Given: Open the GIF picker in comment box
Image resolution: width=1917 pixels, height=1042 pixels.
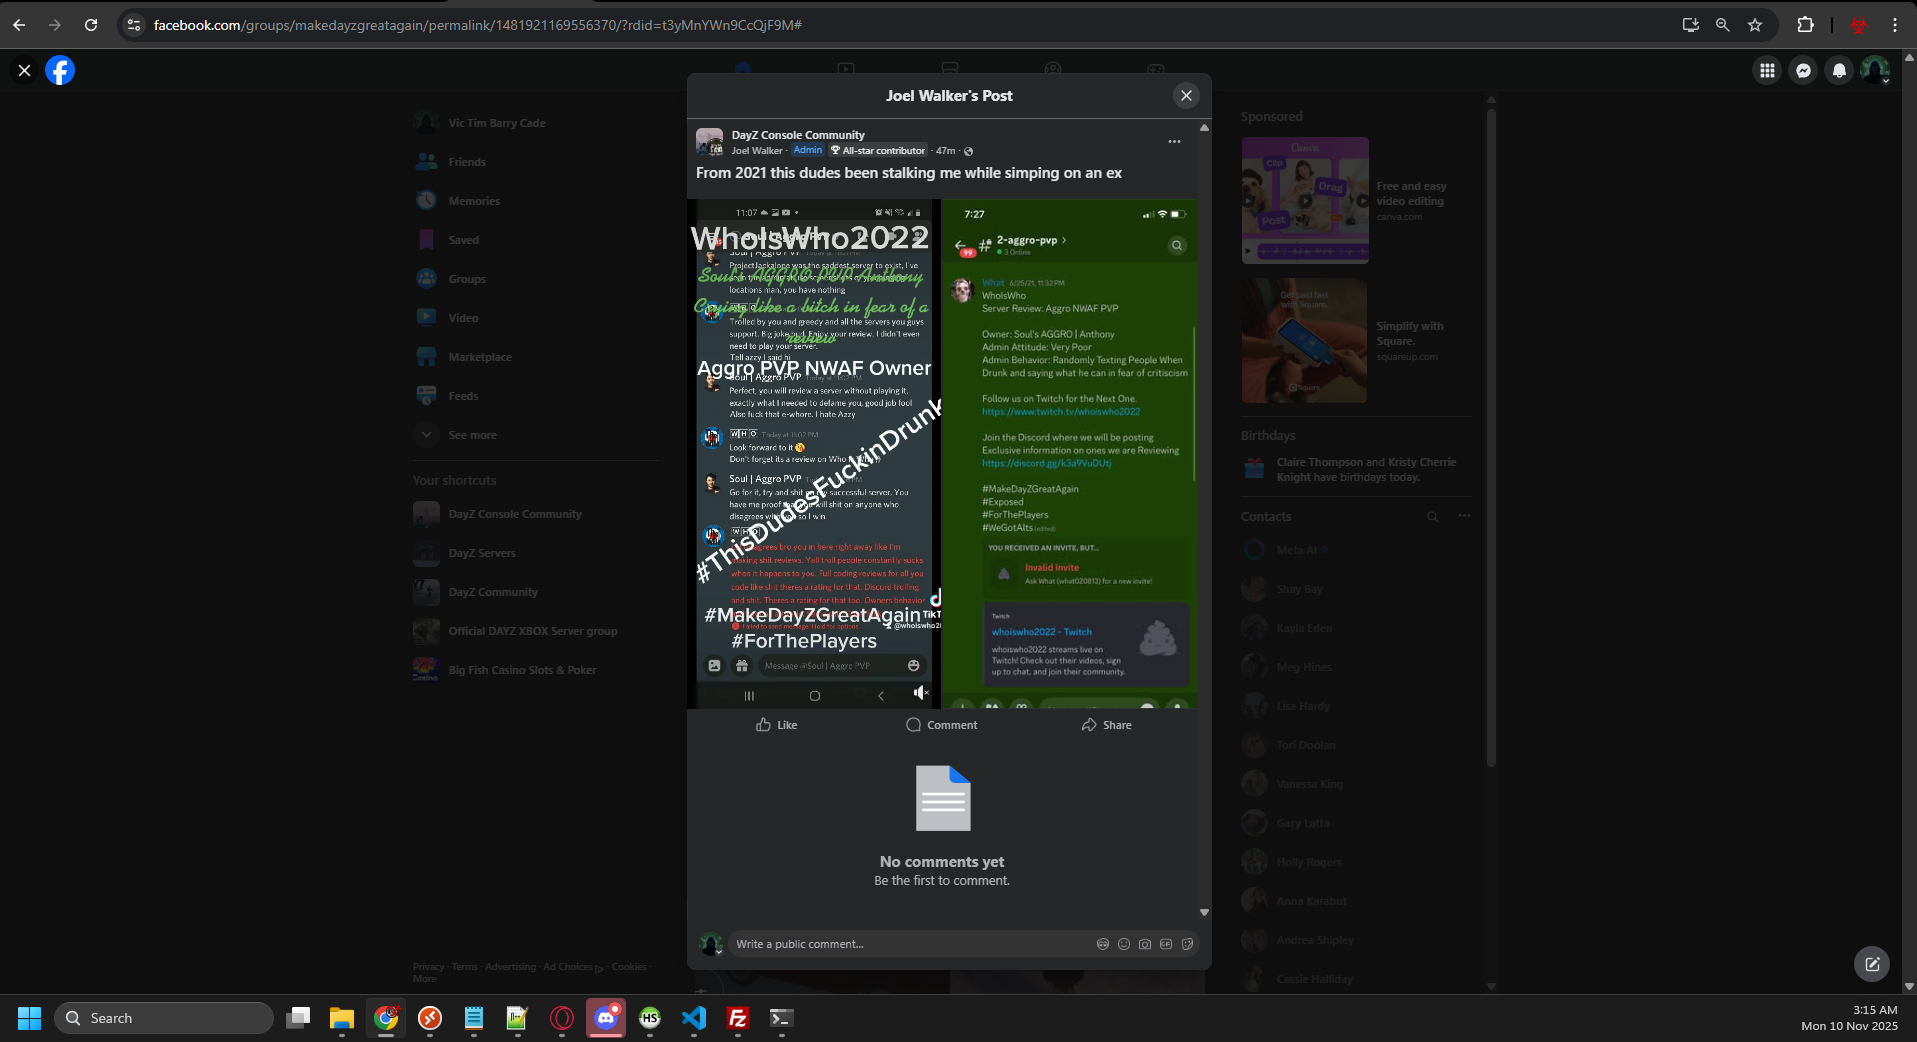Looking at the screenshot, I should 1166,944.
